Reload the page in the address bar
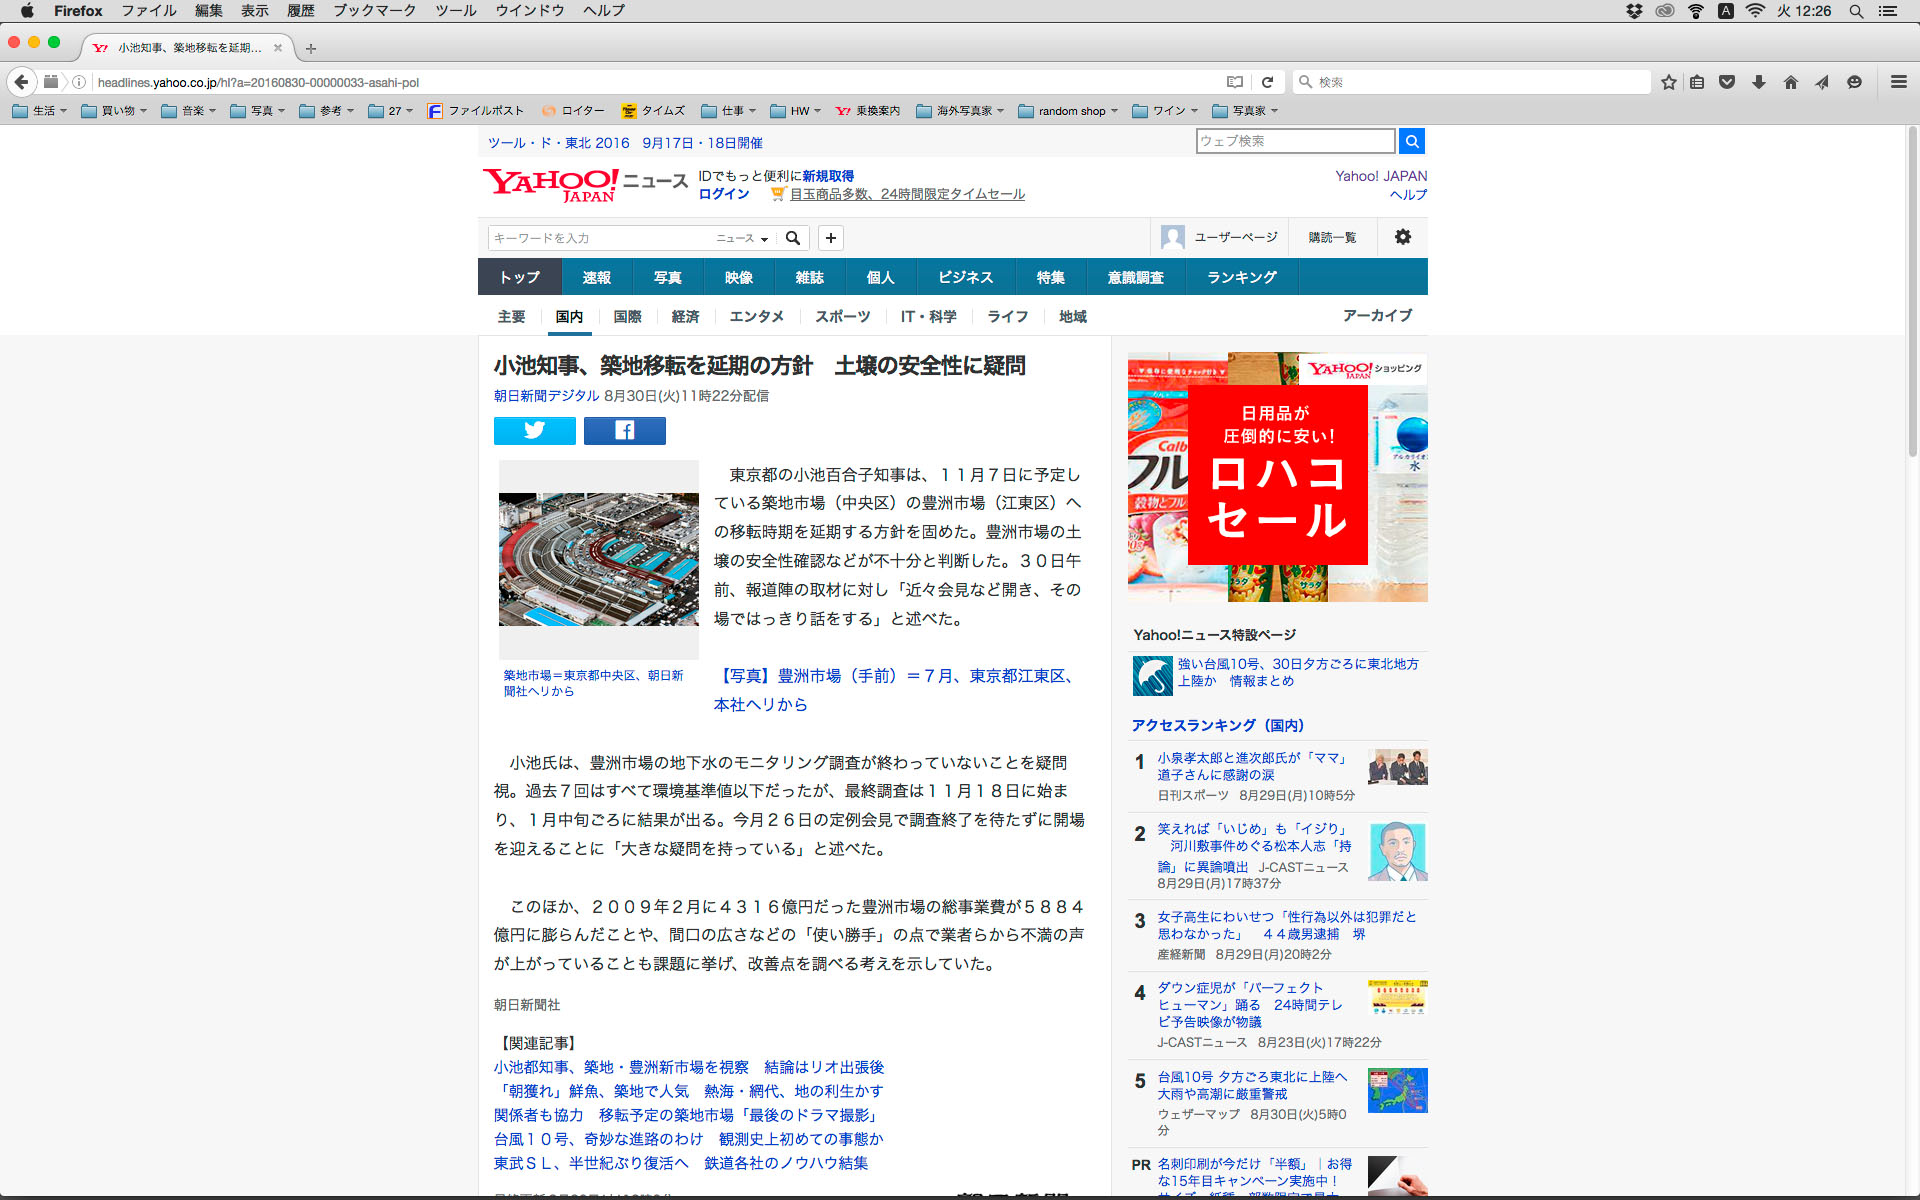 click(1267, 82)
